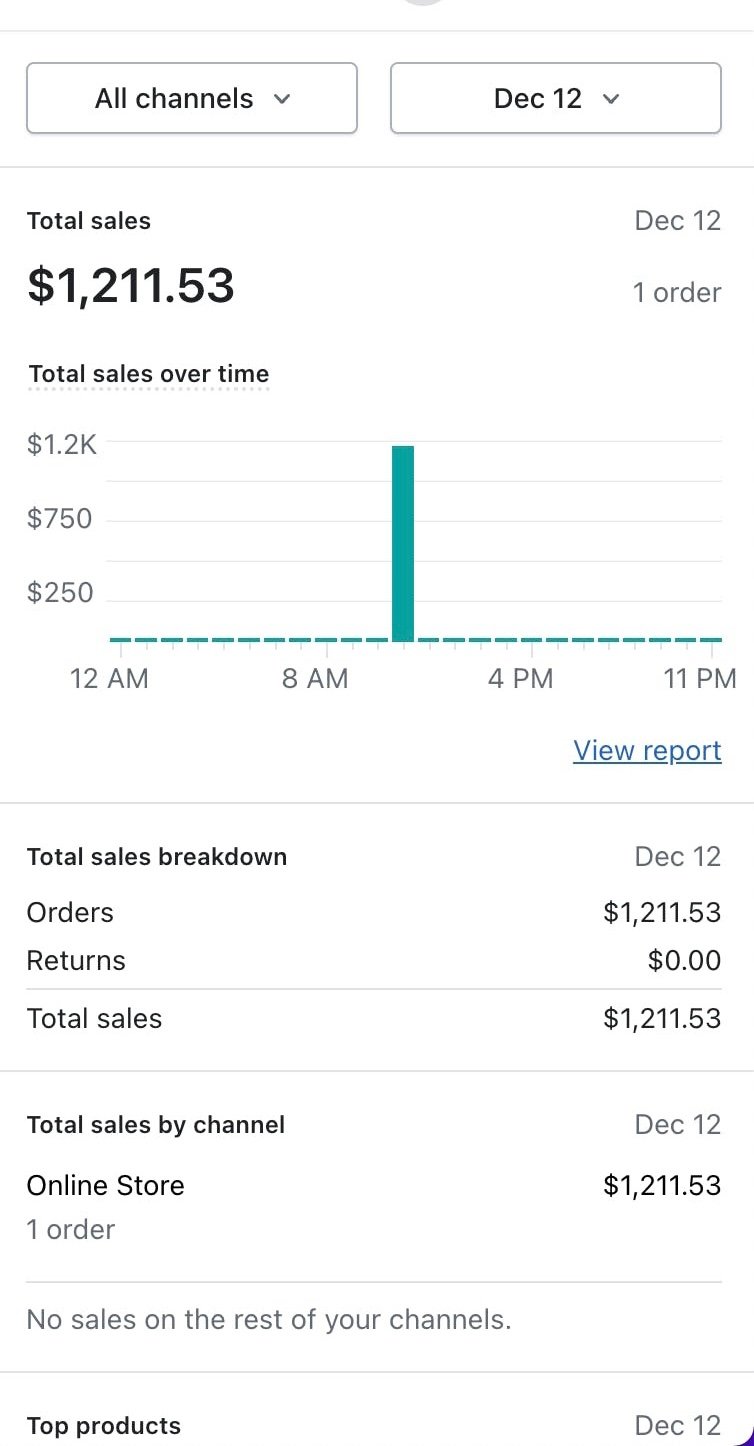Open the Dec 12 date dropdown

click(x=555, y=98)
